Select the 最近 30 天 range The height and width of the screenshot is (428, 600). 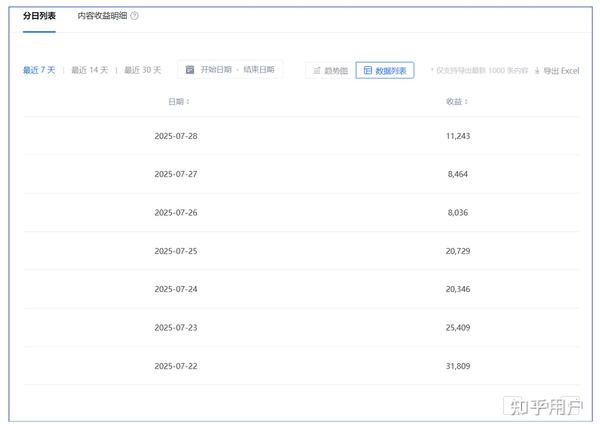142,70
